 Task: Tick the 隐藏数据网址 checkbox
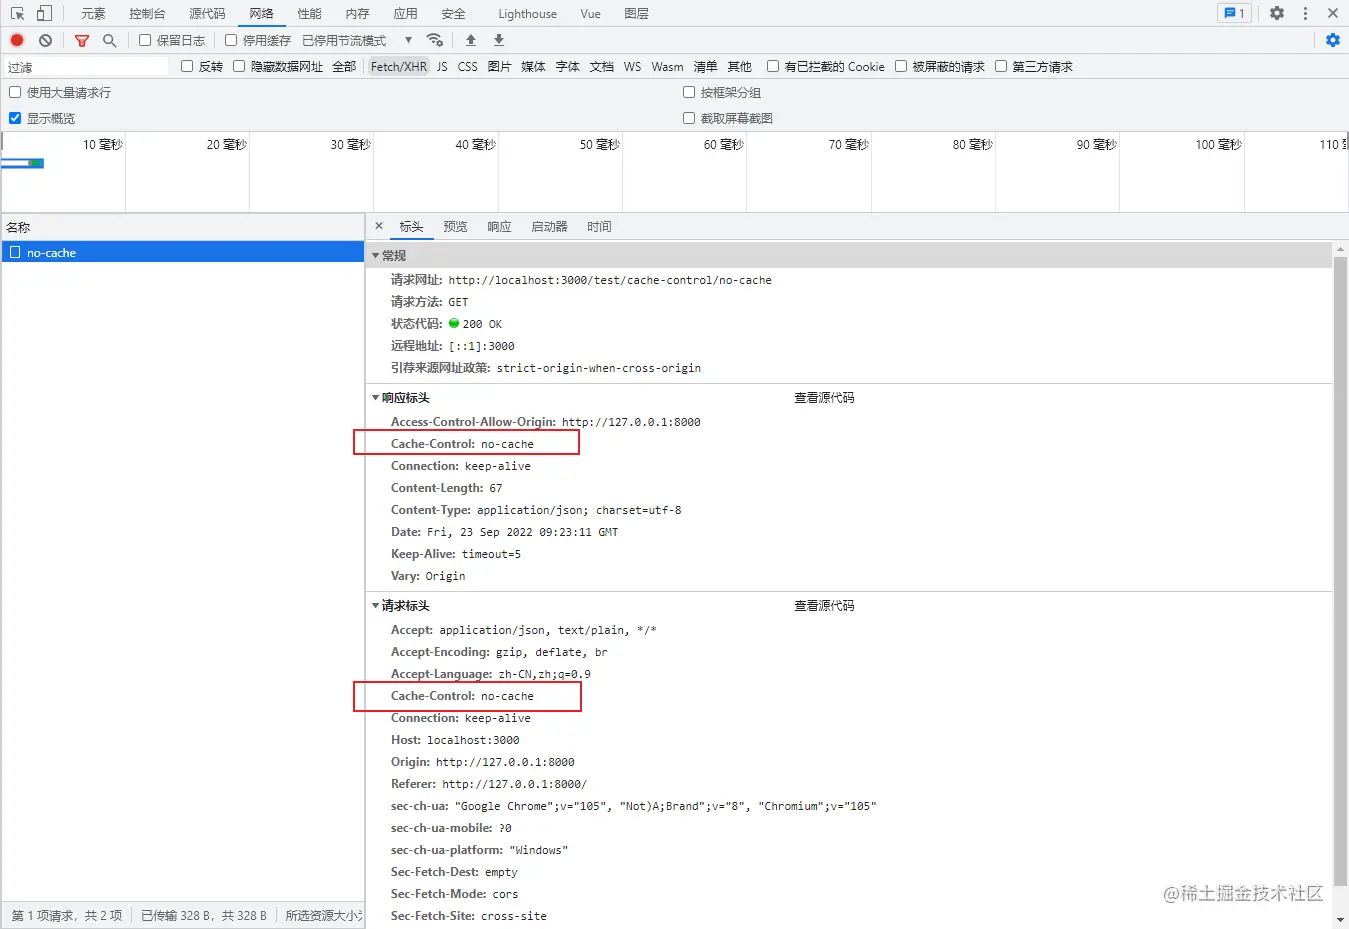pyautogui.click(x=239, y=66)
